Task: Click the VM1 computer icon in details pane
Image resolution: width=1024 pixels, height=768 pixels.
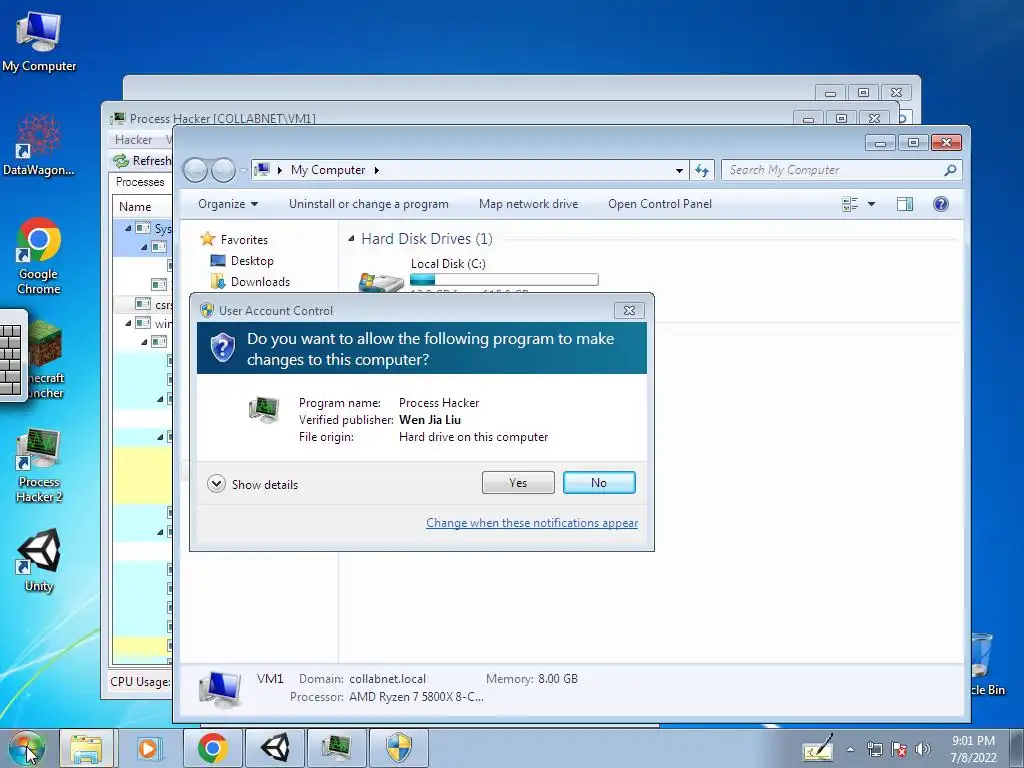Action: (220, 688)
